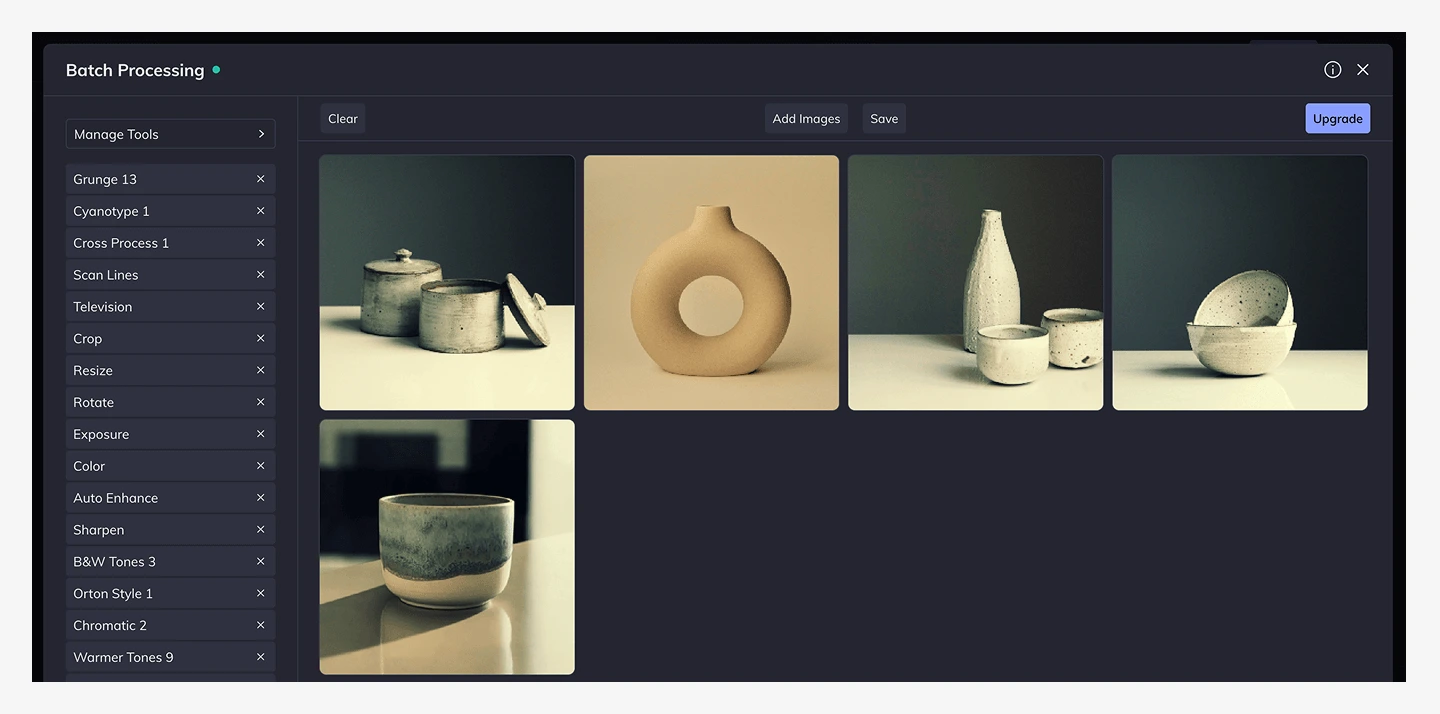Click the purple Upgrade button
1440x714 pixels.
pyautogui.click(x=1337, y=119)
